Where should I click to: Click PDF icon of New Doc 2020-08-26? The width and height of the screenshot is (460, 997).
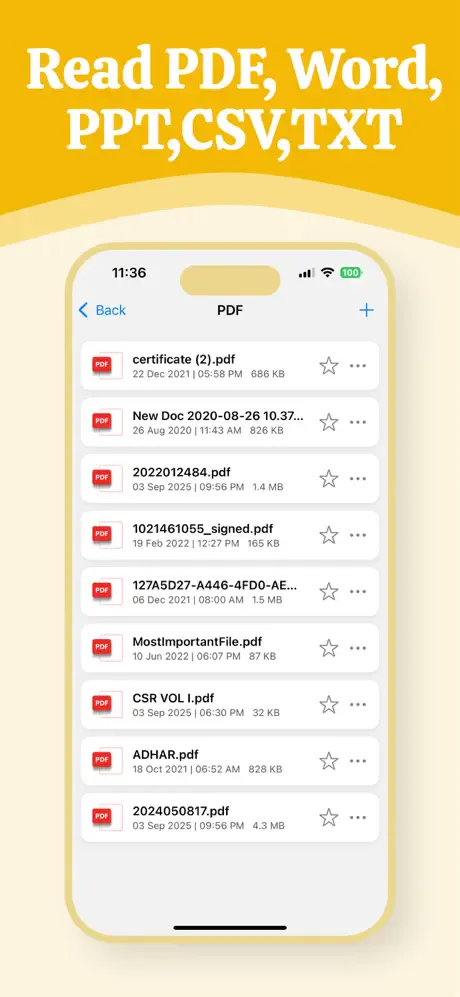tap(107, 422)
